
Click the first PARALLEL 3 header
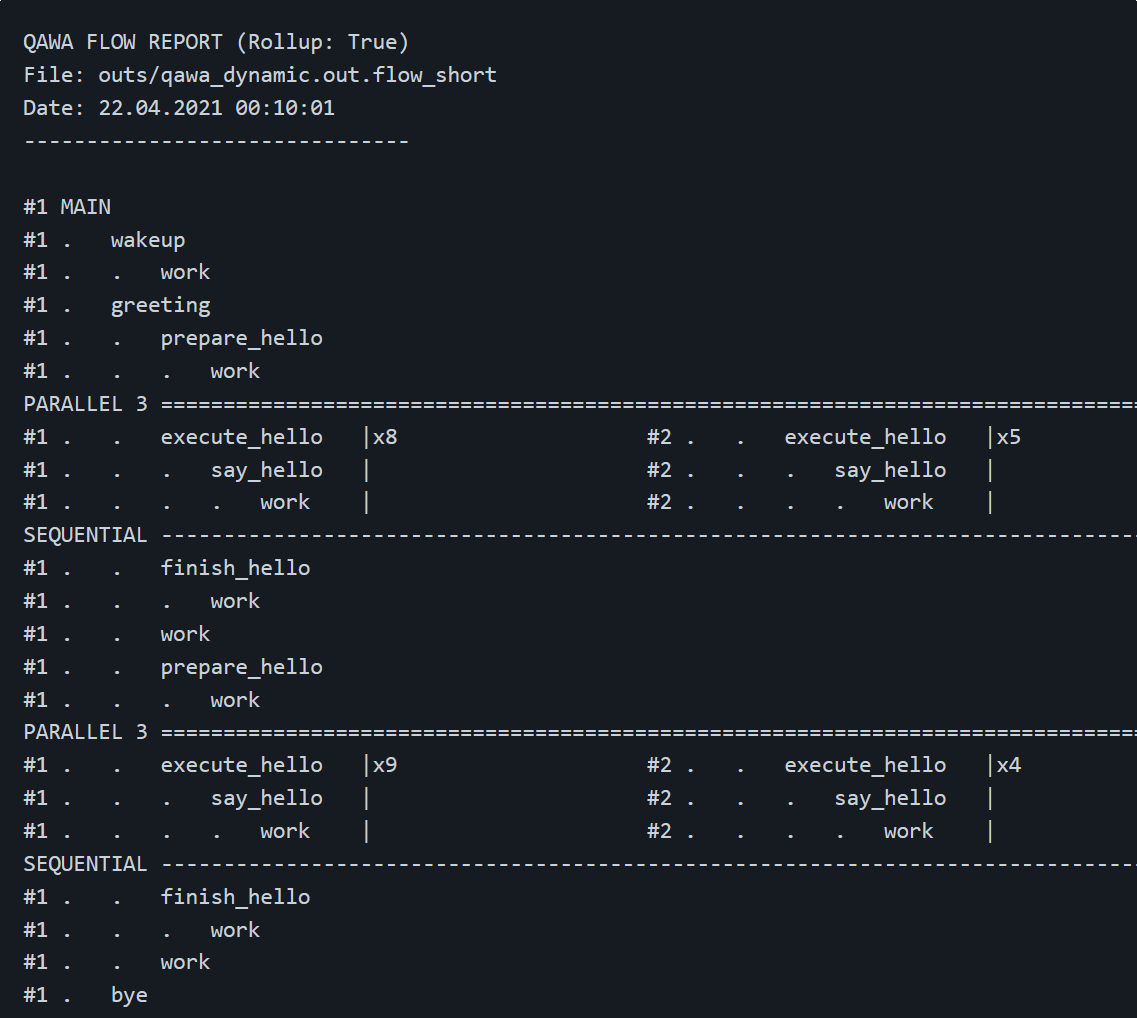(x=86, y=404)
